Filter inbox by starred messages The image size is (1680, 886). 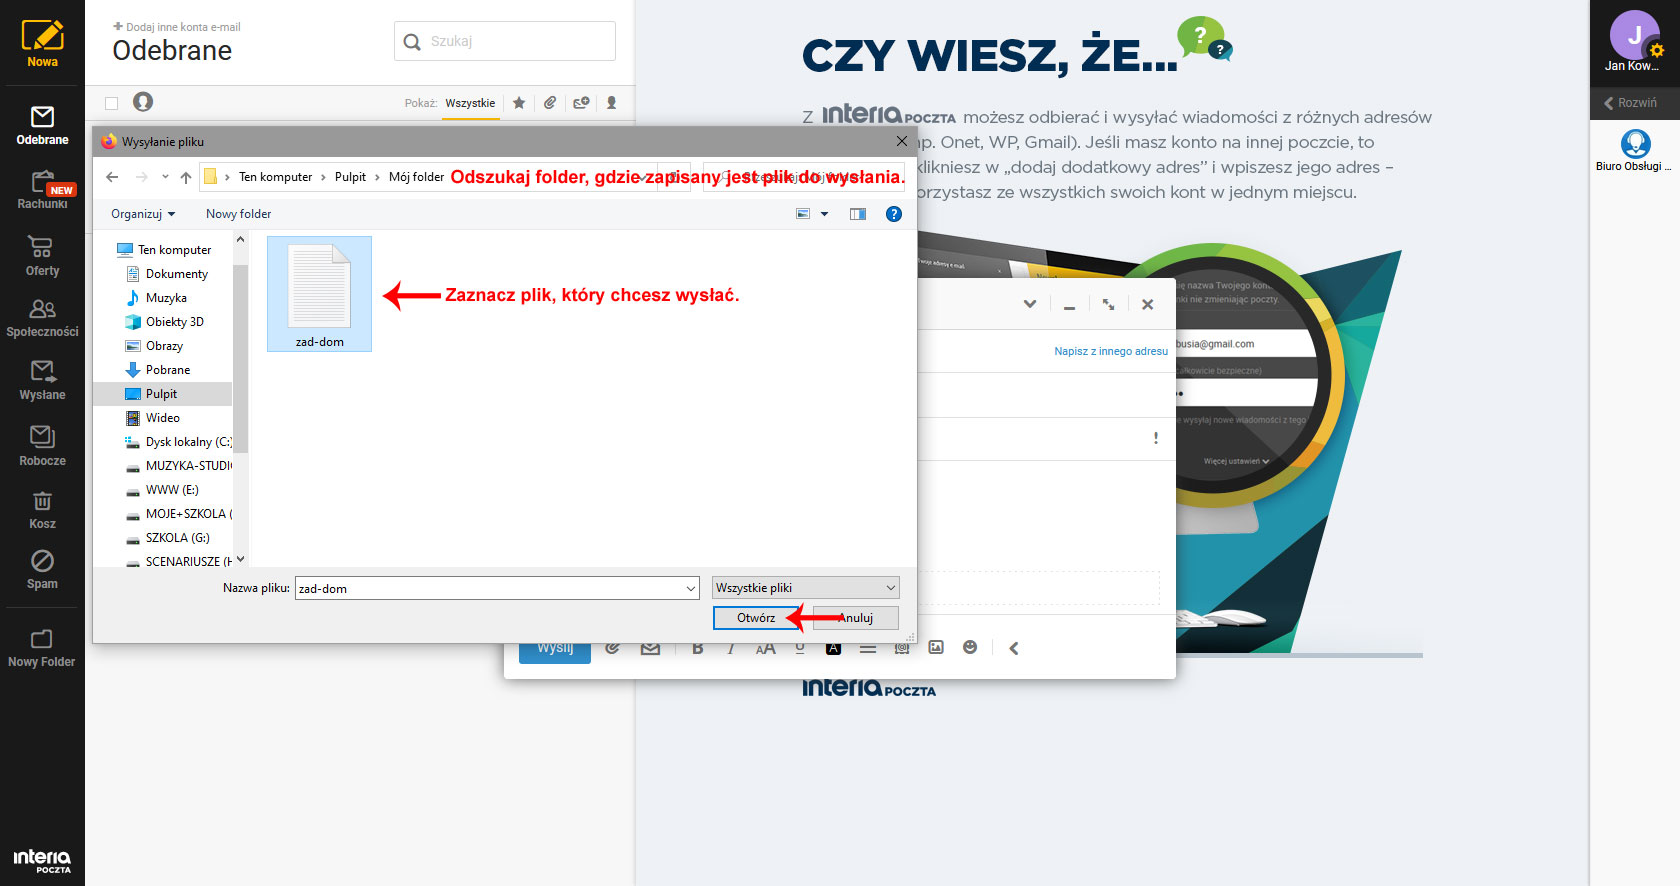click(x=519, y=103)
